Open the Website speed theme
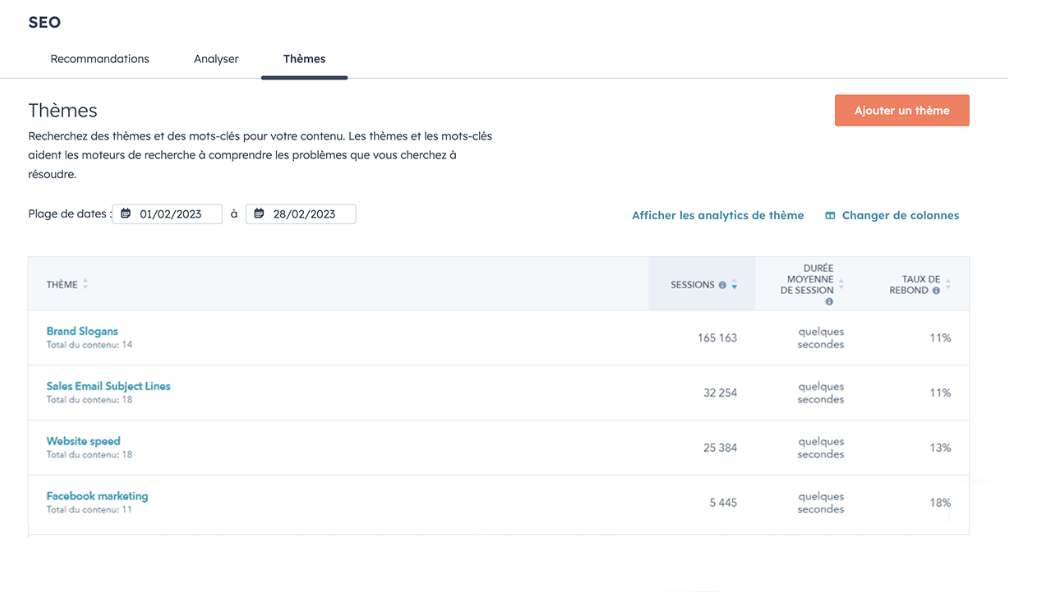The image size is (1038, 614). pos(83,441)
